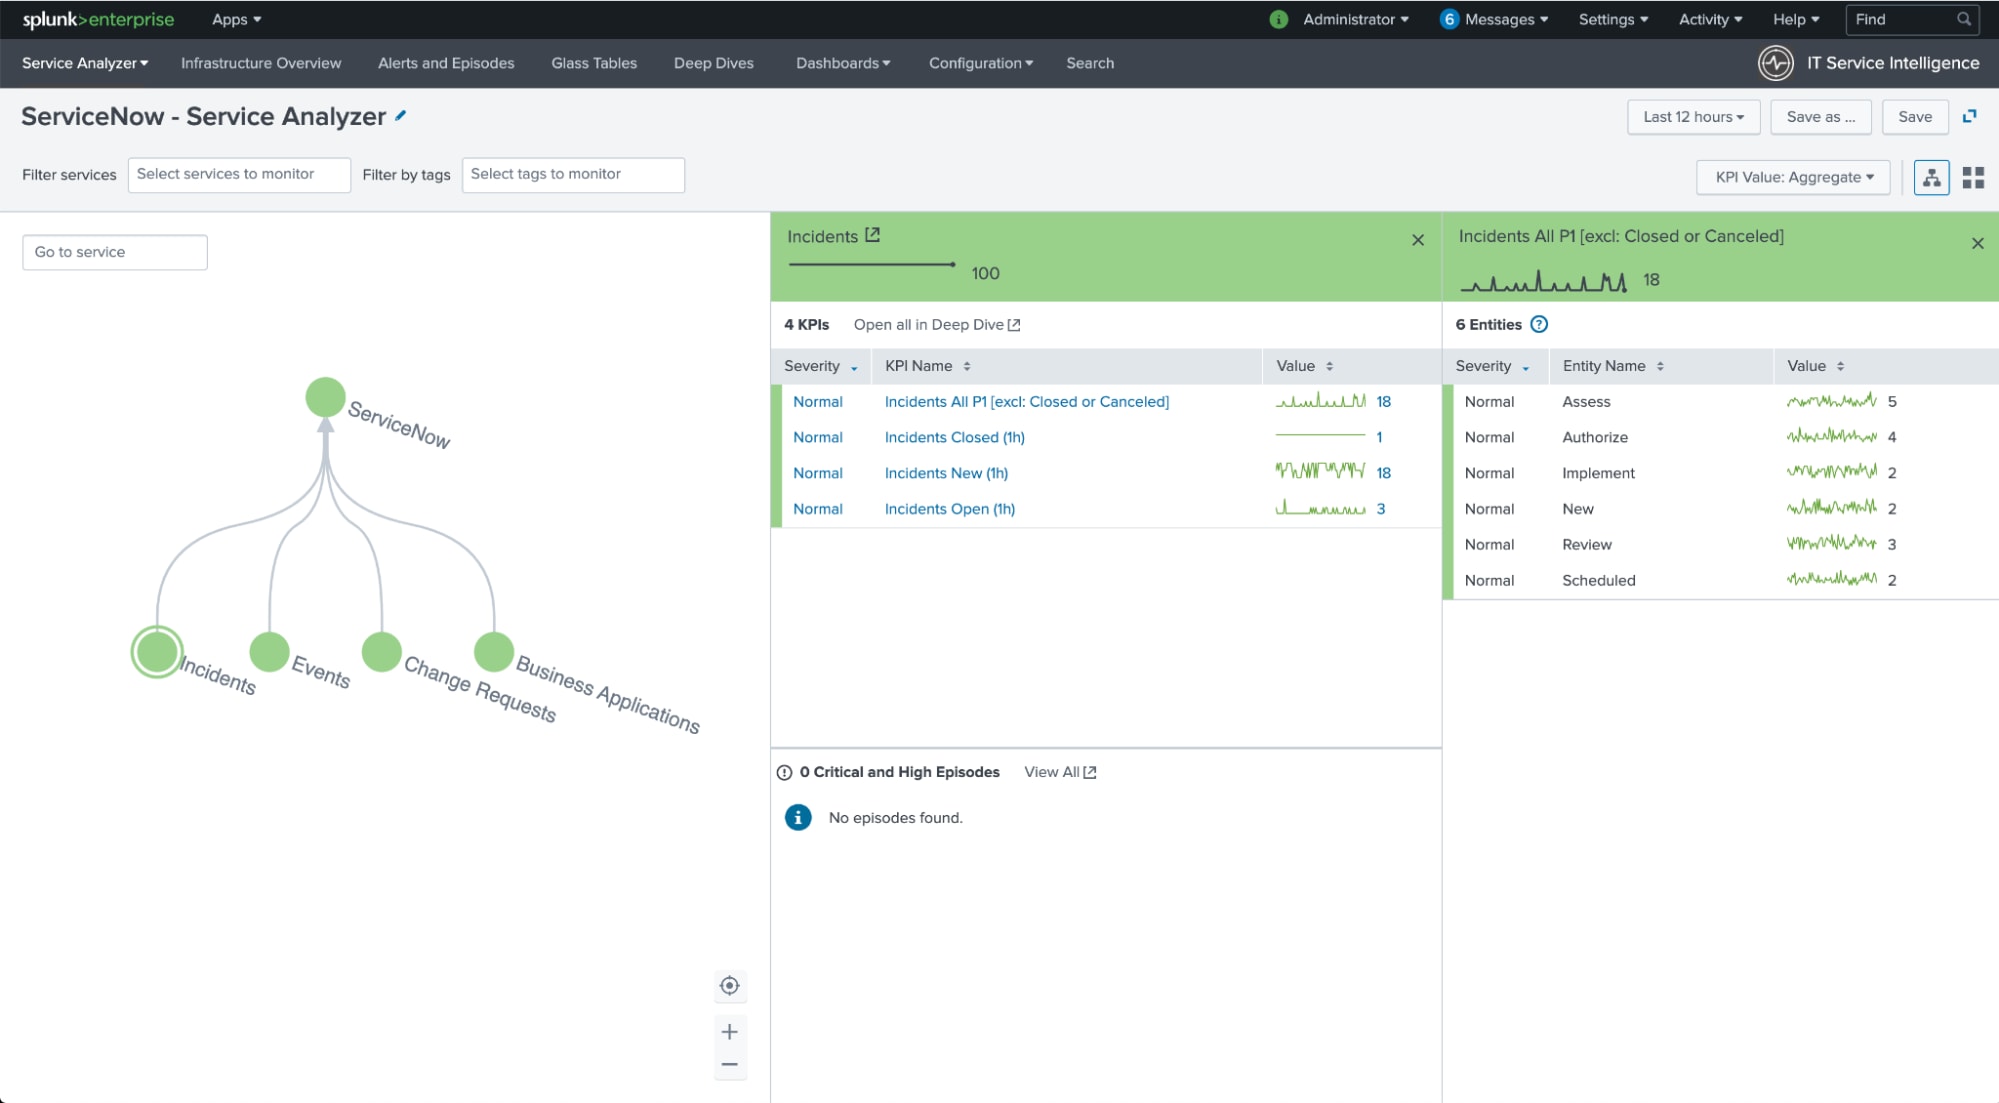Screen dimensions: 1999x1103
Task: Open the Apps dropdown menu
Action: pos(236,19)
